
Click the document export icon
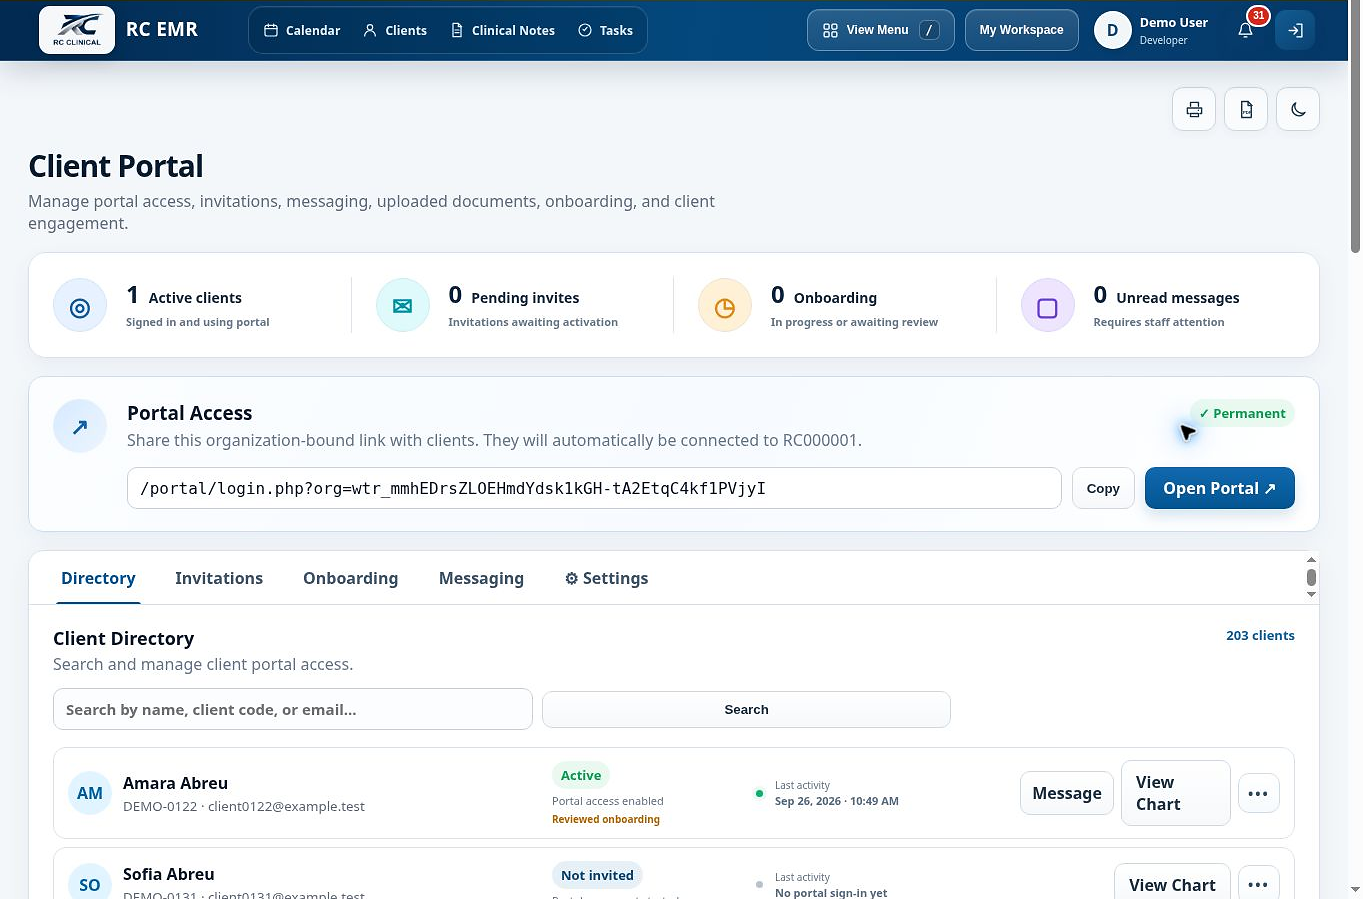click(1246, 109)
